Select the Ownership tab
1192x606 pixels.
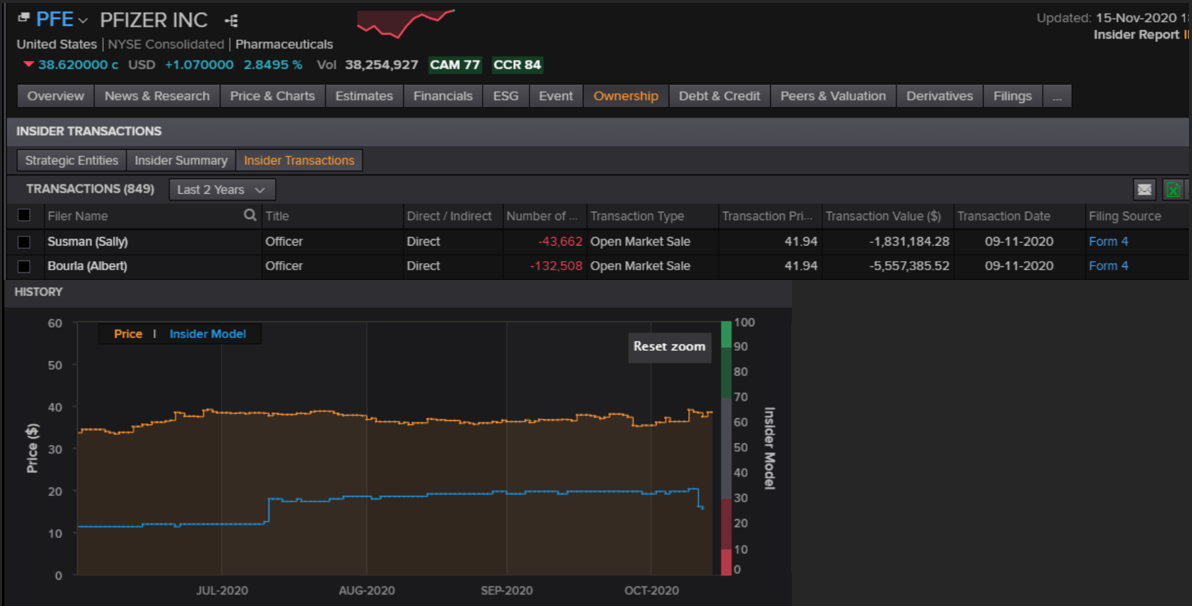click(626, 96)
